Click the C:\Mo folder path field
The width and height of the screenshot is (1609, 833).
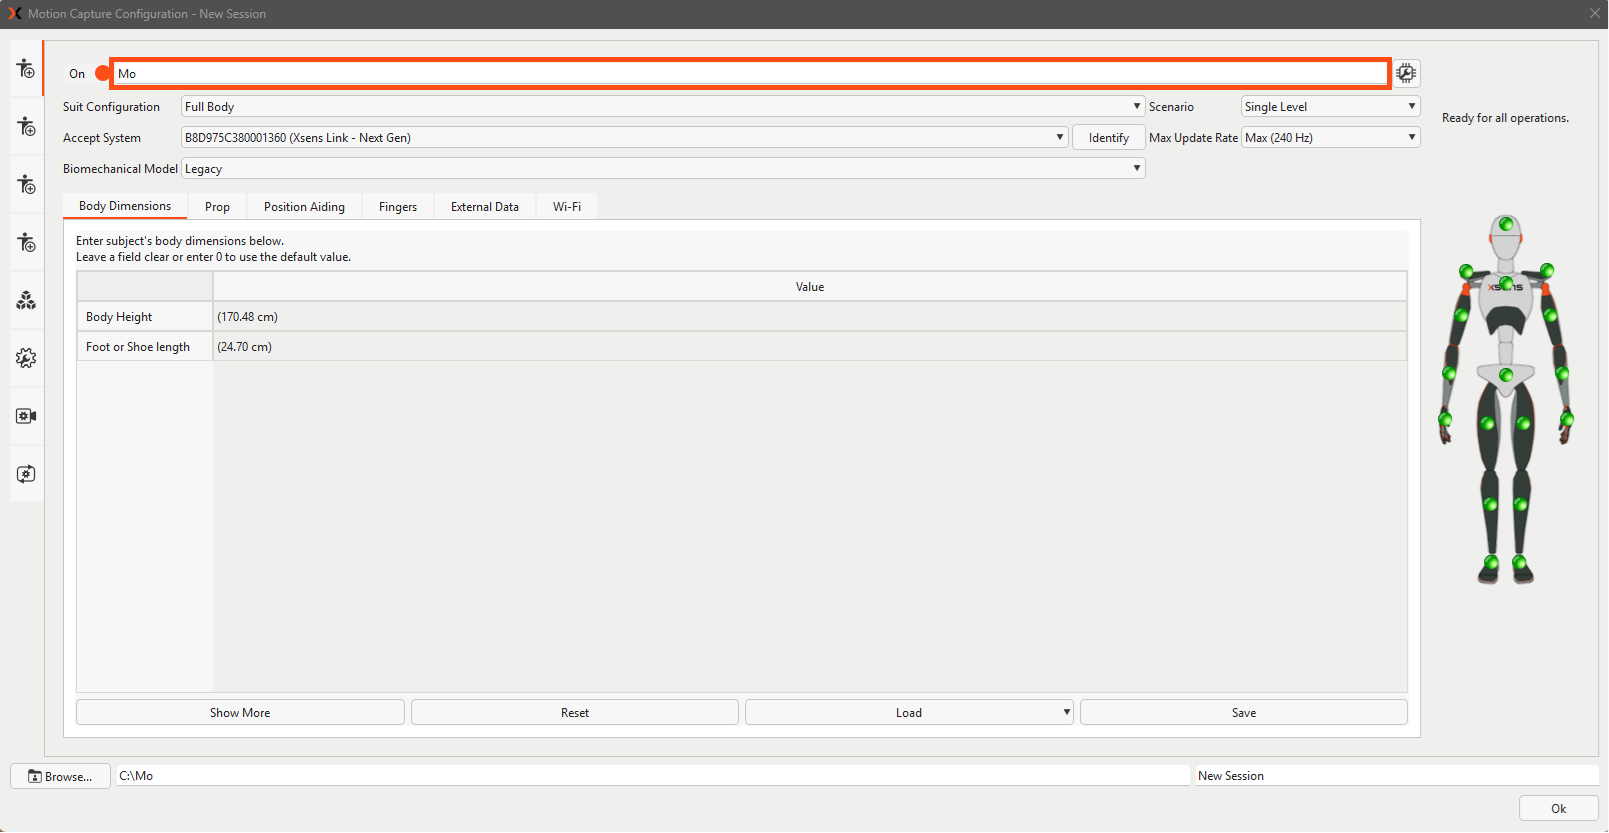[653, 776]
